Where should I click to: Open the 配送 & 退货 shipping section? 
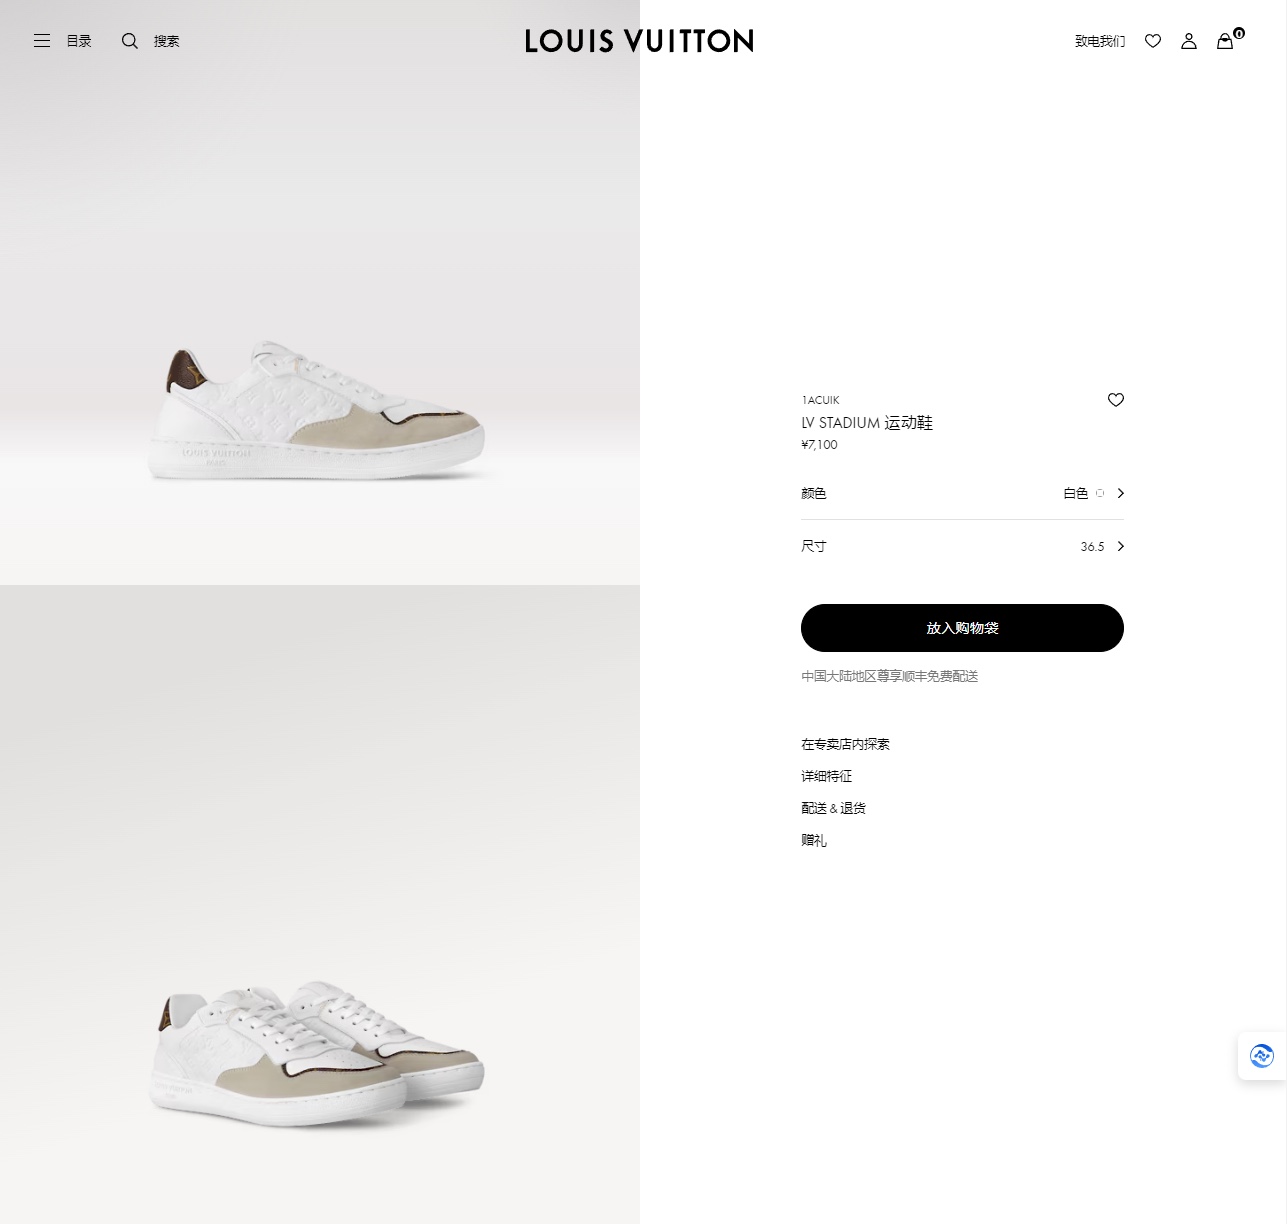(x=833, y=808)
